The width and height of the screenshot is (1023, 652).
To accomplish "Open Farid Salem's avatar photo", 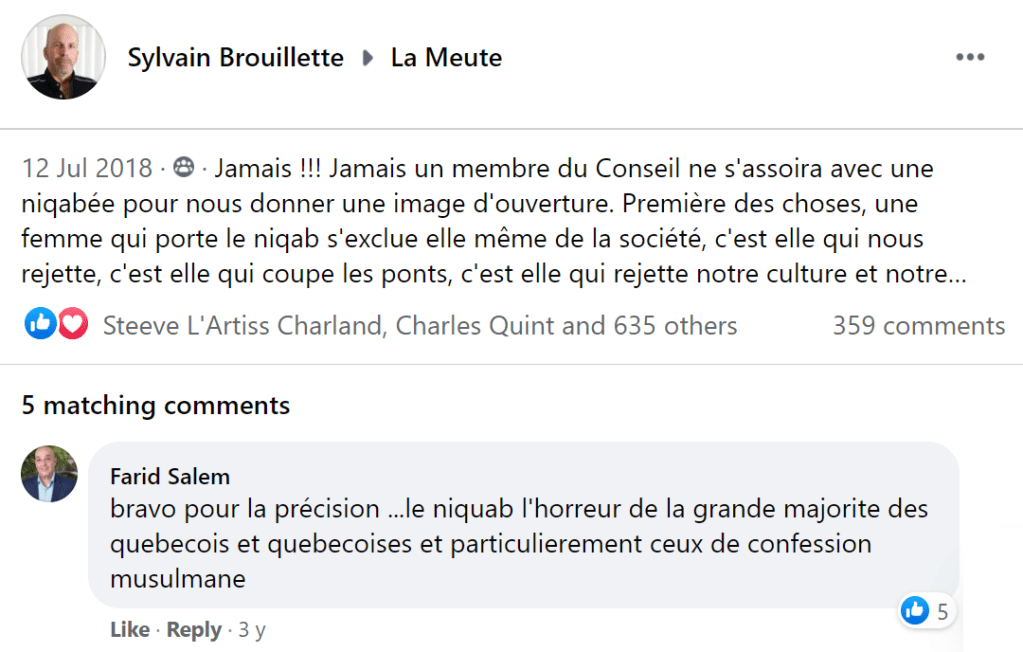I will point(49,473).
